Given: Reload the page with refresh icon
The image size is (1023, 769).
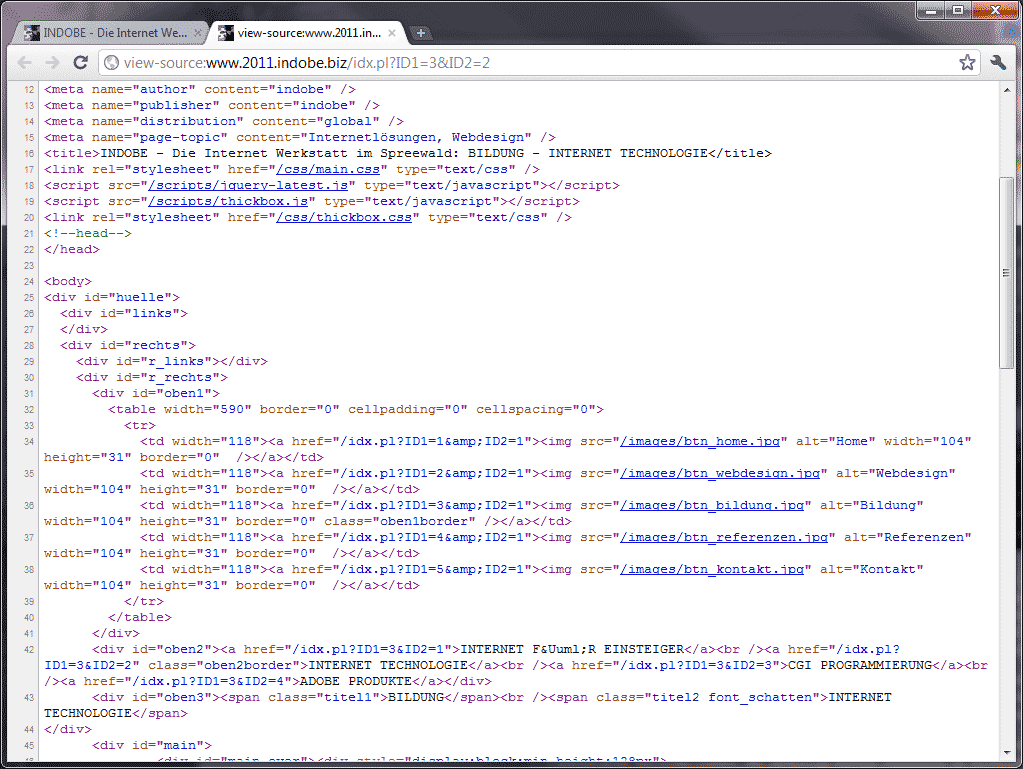Looking at the screenshot, I should click(81, 63).
